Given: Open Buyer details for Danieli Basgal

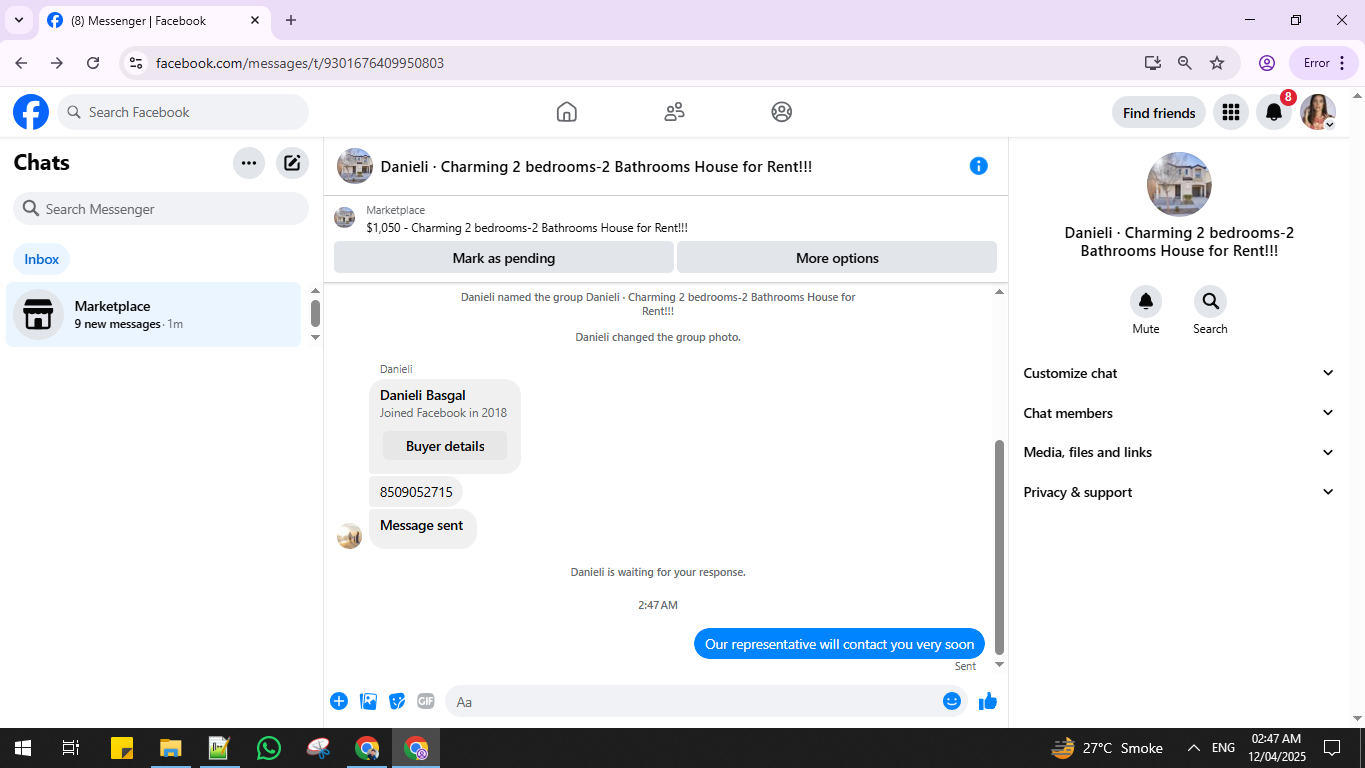Looking at the screenshot, I should [445, 446].
